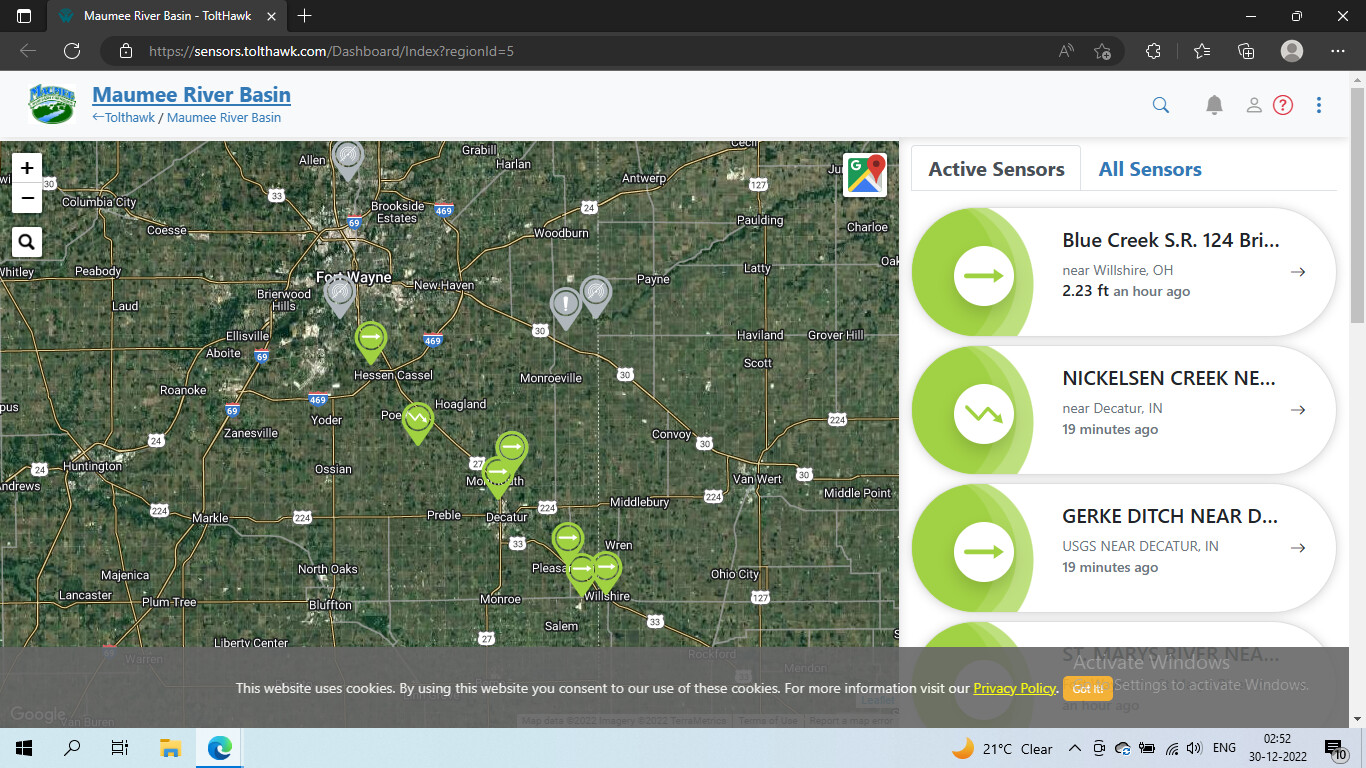This screenshot has width=1366, height=768.
Task: Click the map zoom in plus button
Action: click(27, 168)
